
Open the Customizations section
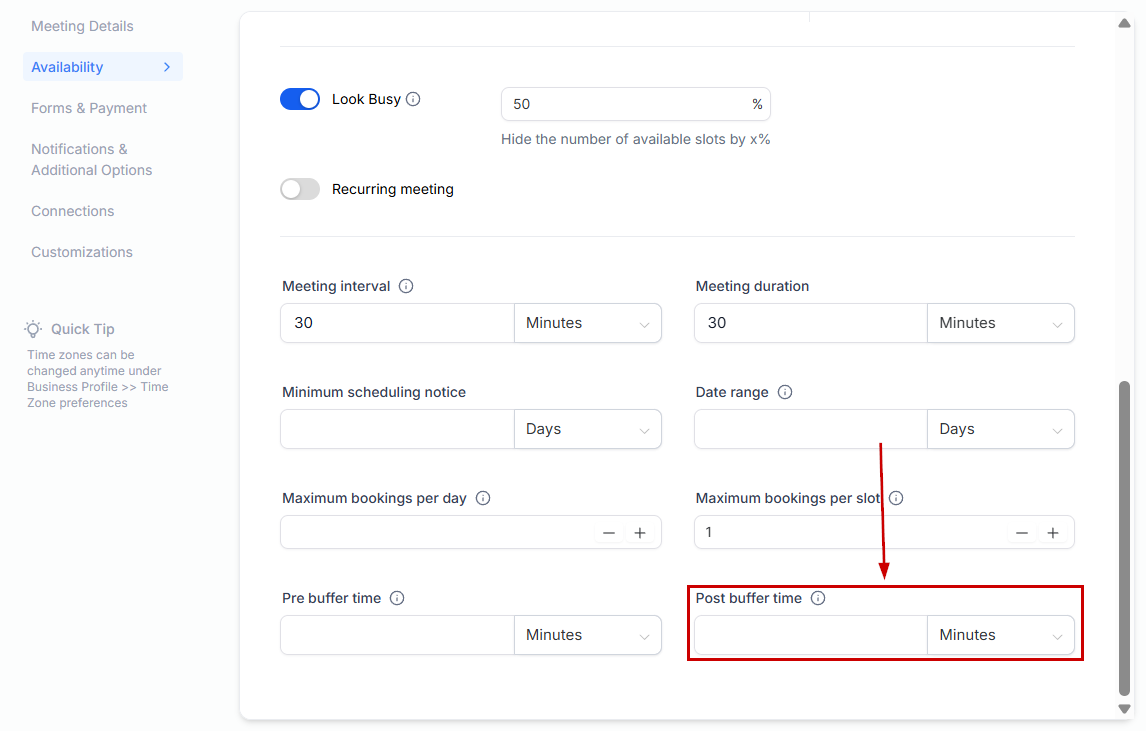tap(82, 252)
